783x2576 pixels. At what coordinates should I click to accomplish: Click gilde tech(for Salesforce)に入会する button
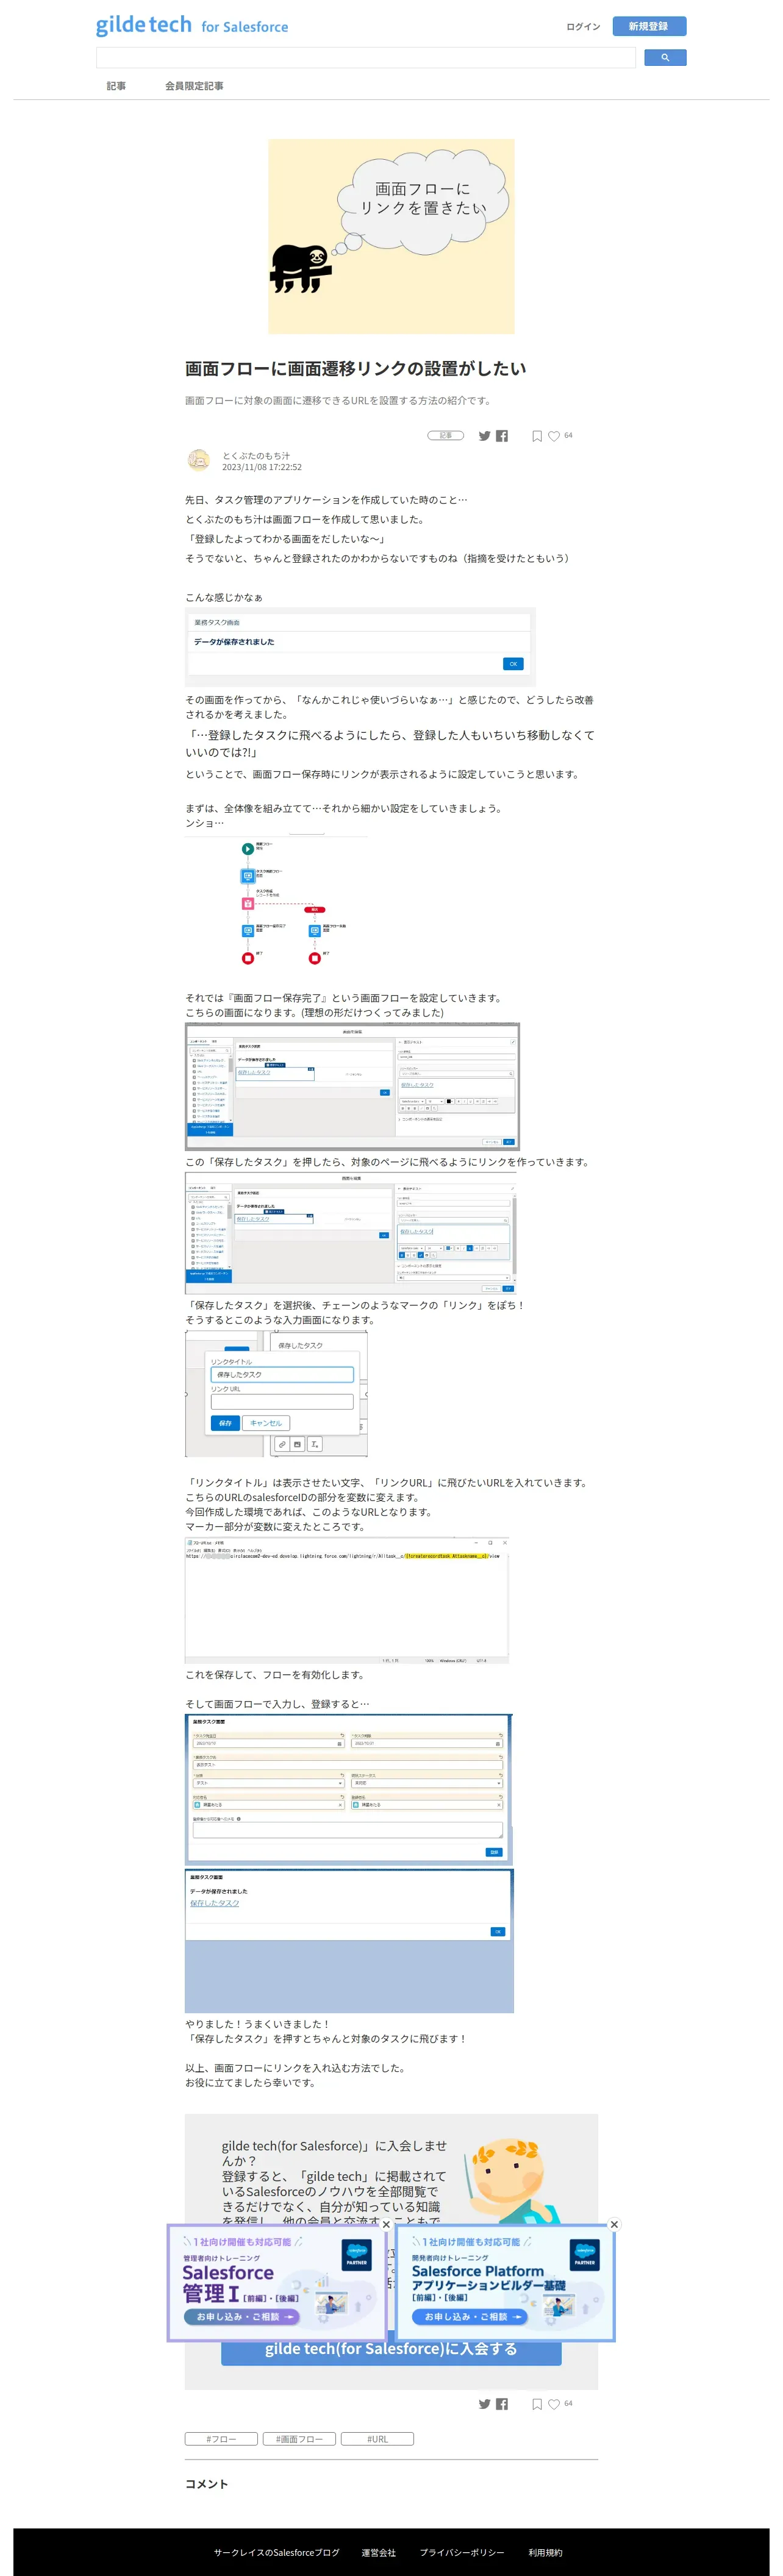point(391,2349)
